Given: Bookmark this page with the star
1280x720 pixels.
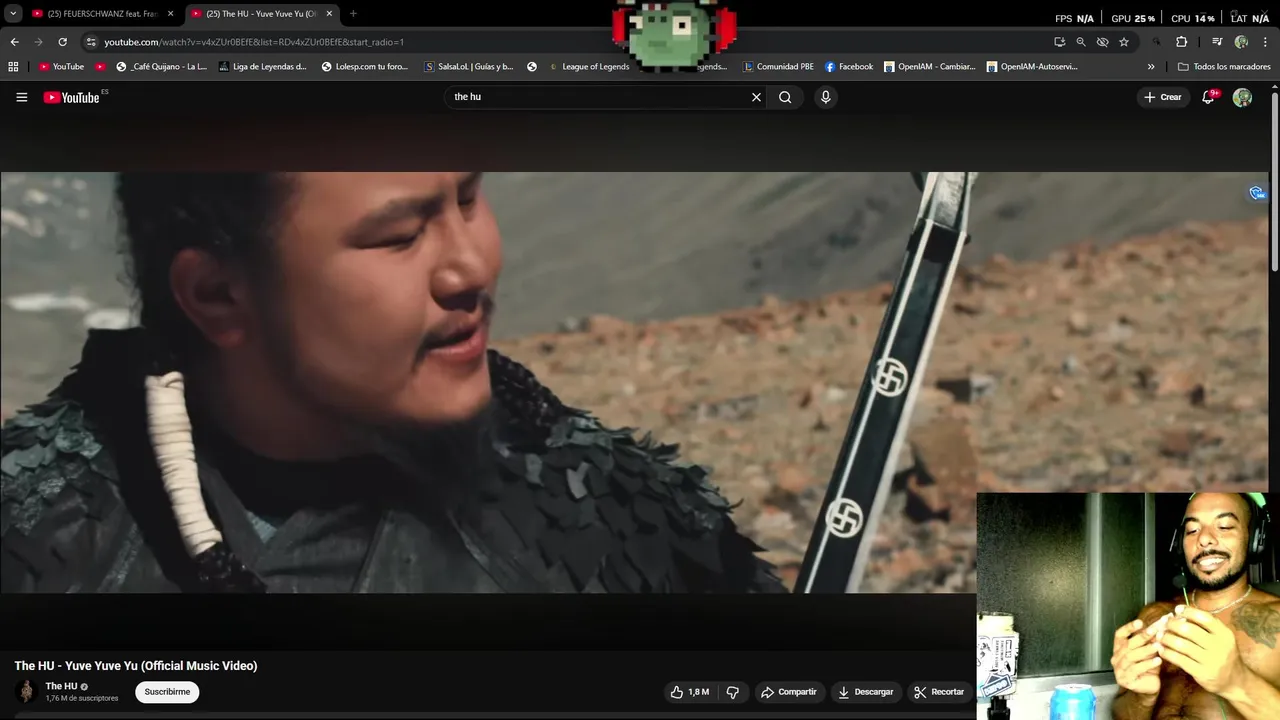Looking at the screenshot, I should click(x=1124, y=42).
